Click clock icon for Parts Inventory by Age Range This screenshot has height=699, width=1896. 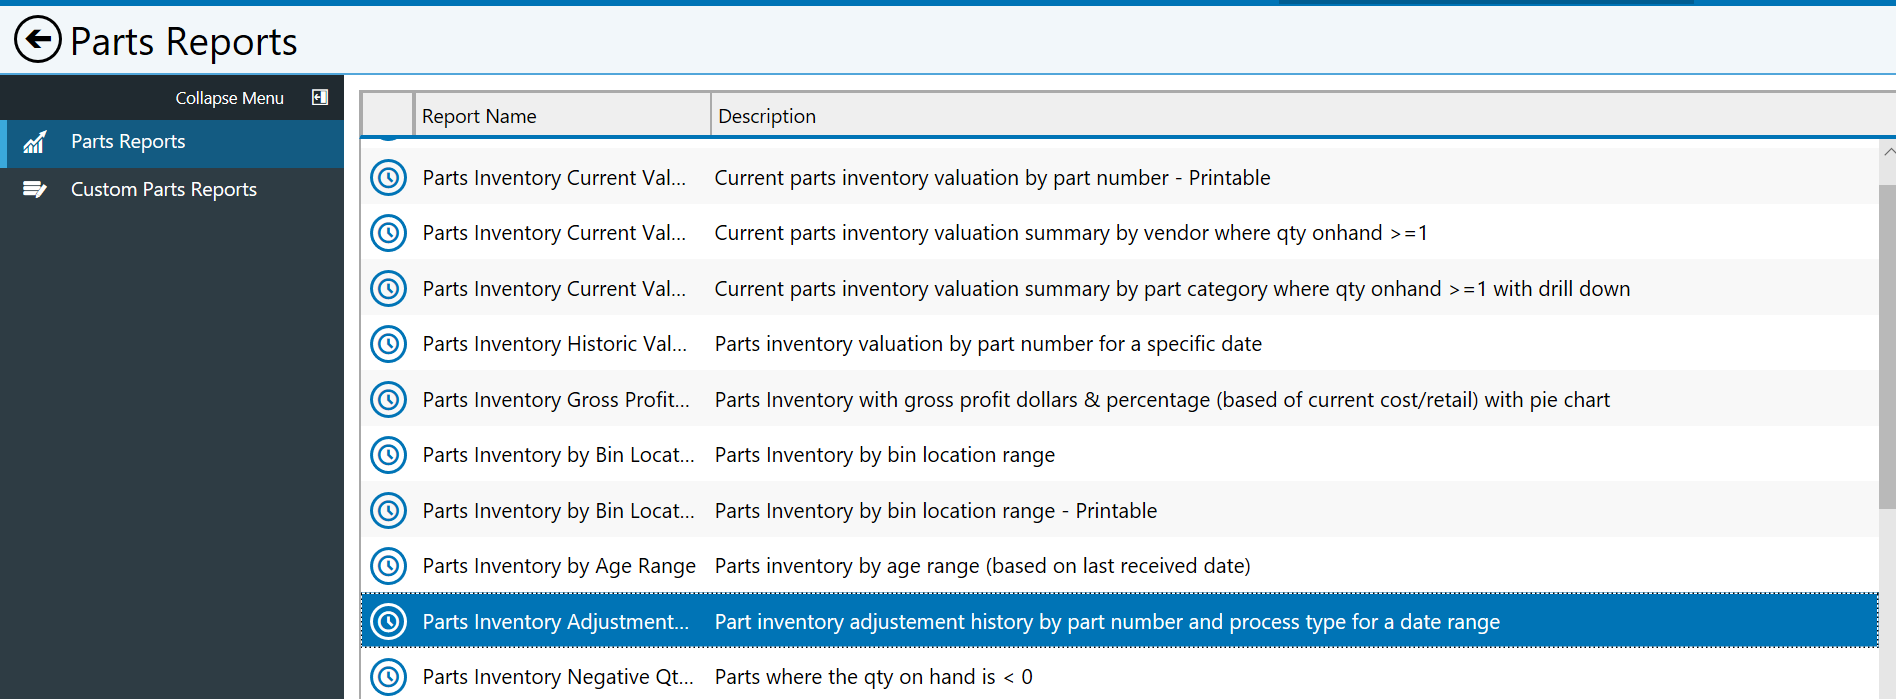(x=388, y=566)
